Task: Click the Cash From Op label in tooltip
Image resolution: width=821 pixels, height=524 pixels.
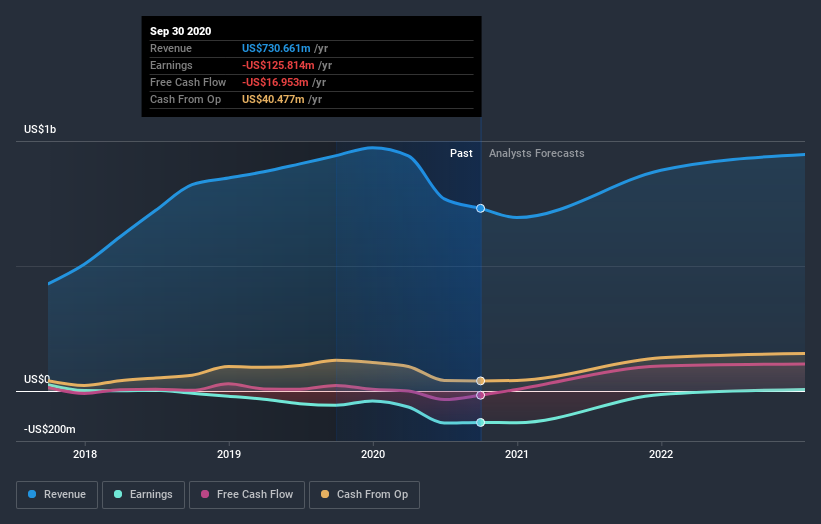Action: point(185,99)
